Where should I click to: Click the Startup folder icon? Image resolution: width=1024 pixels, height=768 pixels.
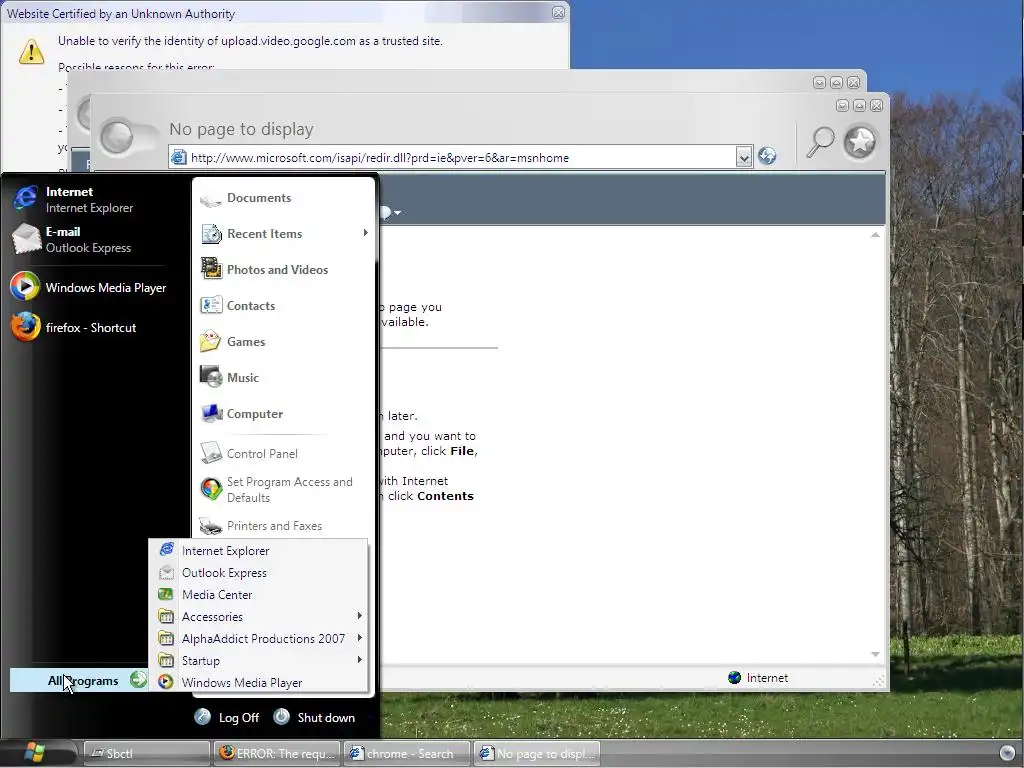(166, 660)
